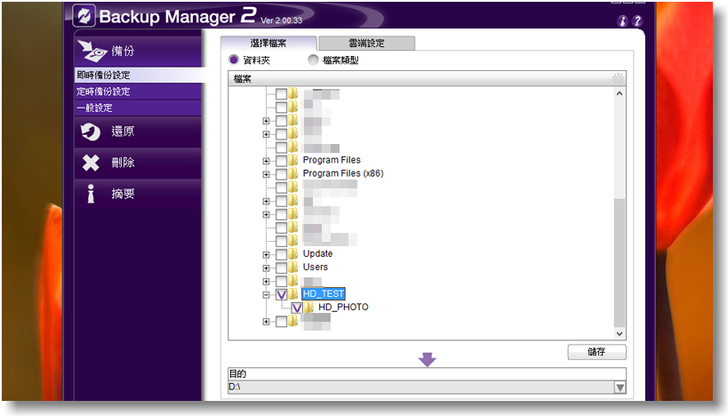728x416 pixels.
Task: Click the HD_PHOTO folder icon
Action: (x=309, y=307)
